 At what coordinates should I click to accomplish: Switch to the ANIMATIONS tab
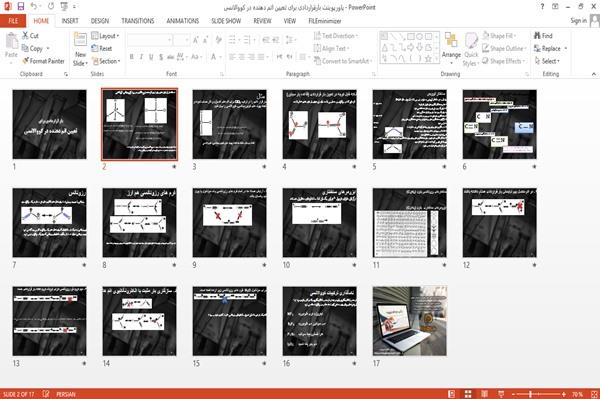coord(182,21)
